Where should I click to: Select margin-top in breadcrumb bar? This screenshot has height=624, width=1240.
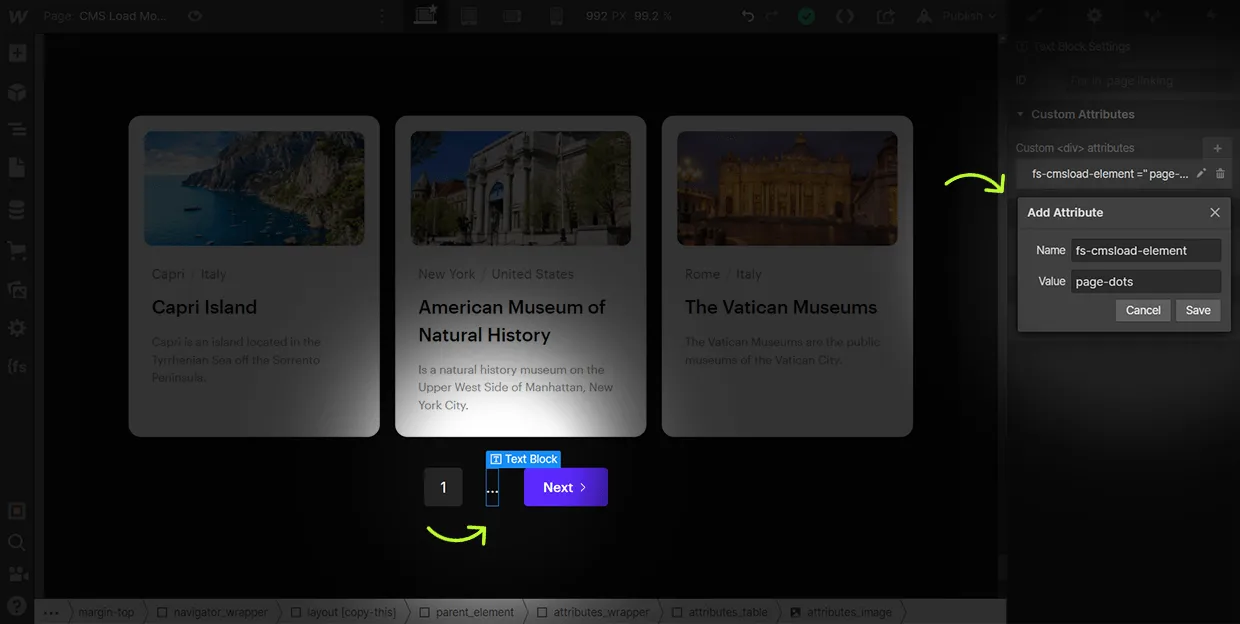click(105, 612)
